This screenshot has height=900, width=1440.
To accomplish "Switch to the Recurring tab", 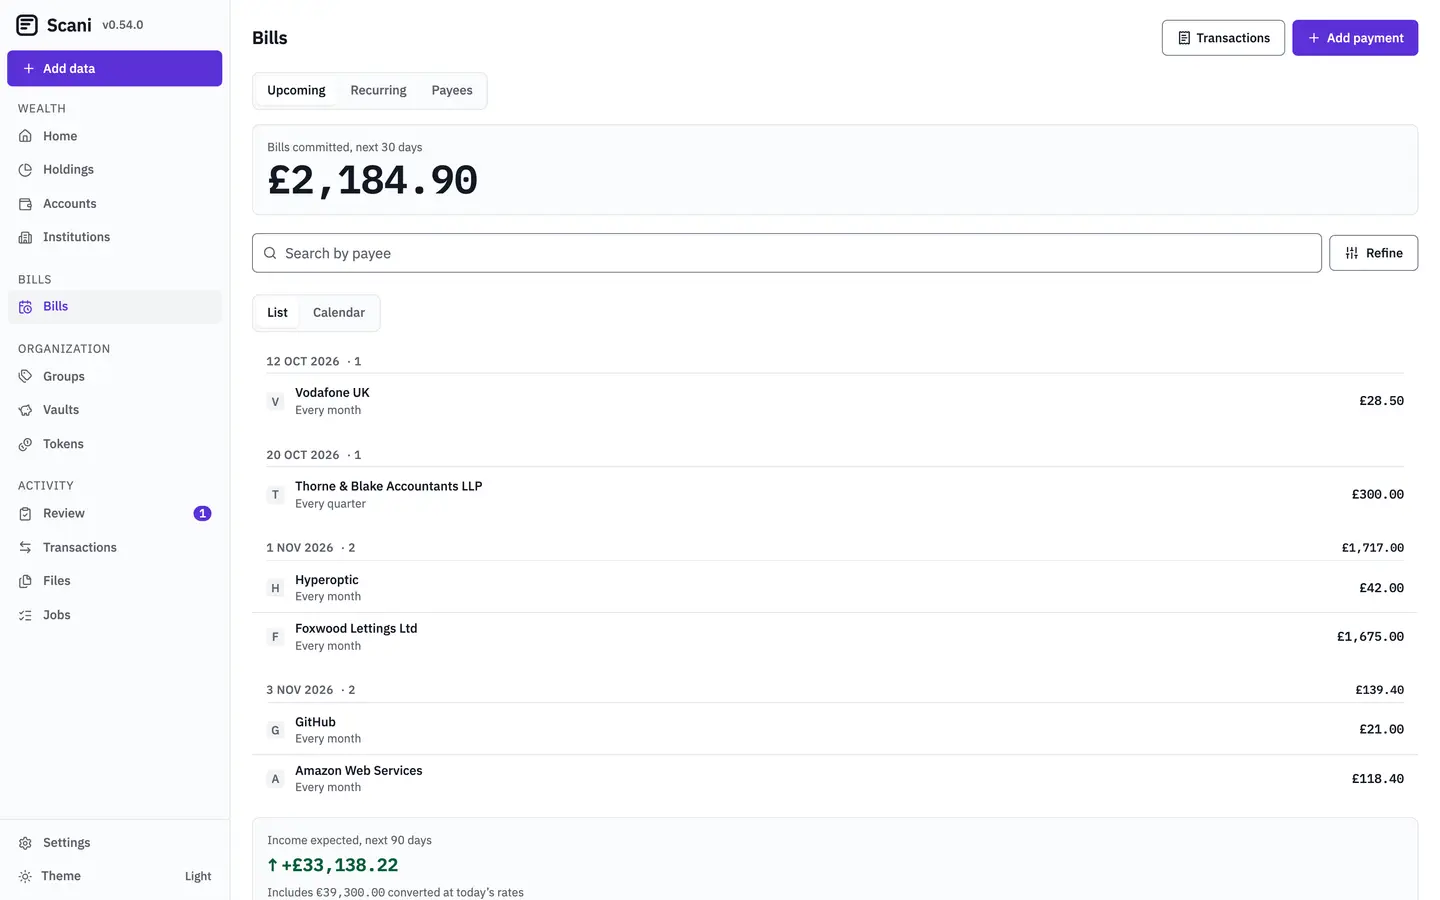I will pos(378,90).
